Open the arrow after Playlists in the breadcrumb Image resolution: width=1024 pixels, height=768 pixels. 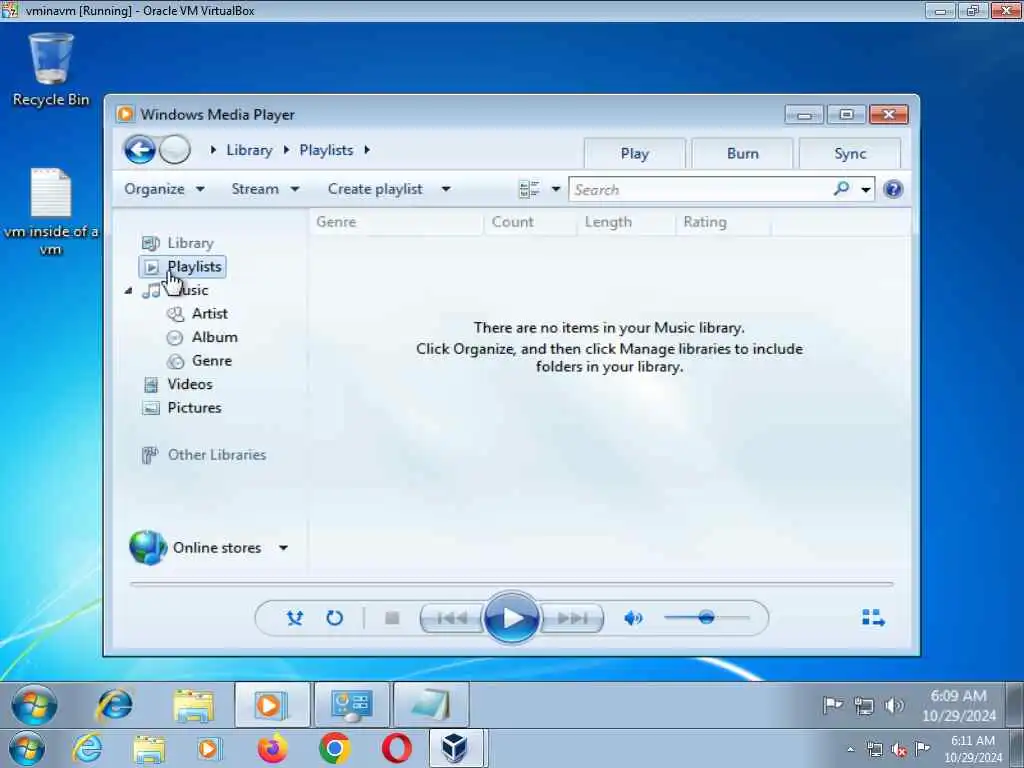point(367,150)
